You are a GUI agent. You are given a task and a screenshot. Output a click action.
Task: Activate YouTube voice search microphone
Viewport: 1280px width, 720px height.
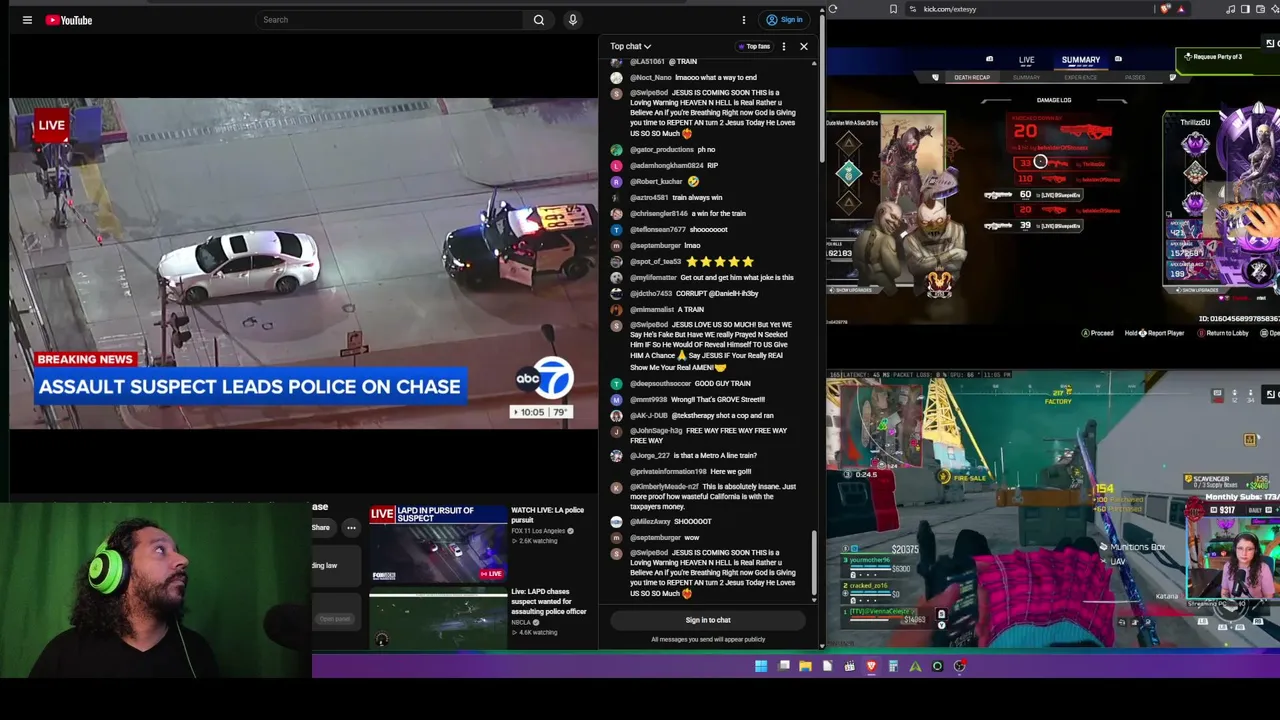(572, 20)
